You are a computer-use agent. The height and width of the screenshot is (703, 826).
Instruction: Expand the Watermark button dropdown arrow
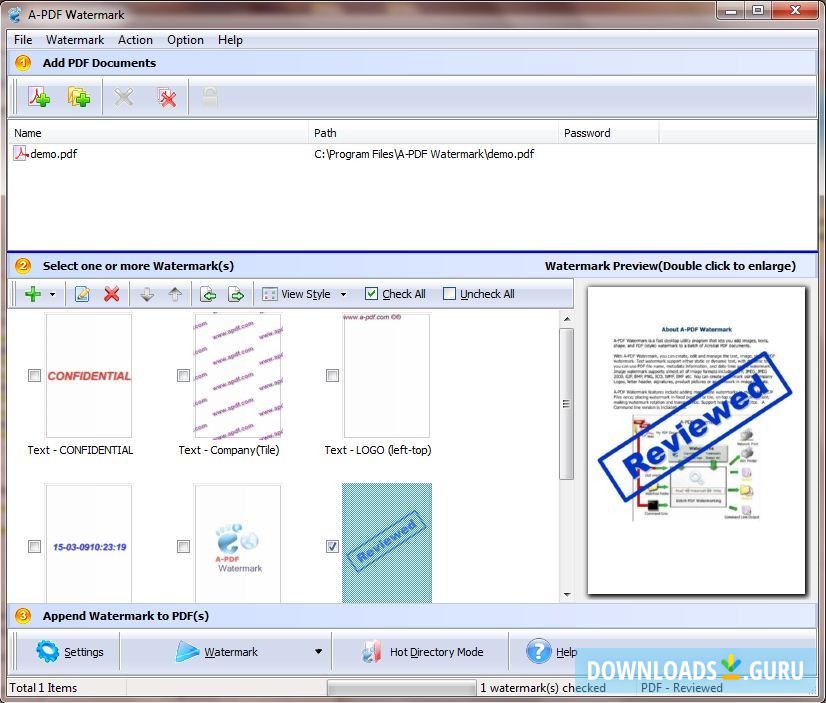(x=318, y=652)
